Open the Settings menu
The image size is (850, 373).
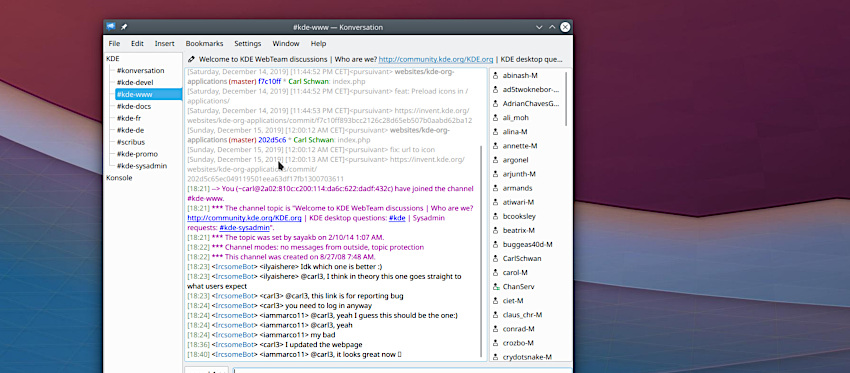tap(248, 43)
